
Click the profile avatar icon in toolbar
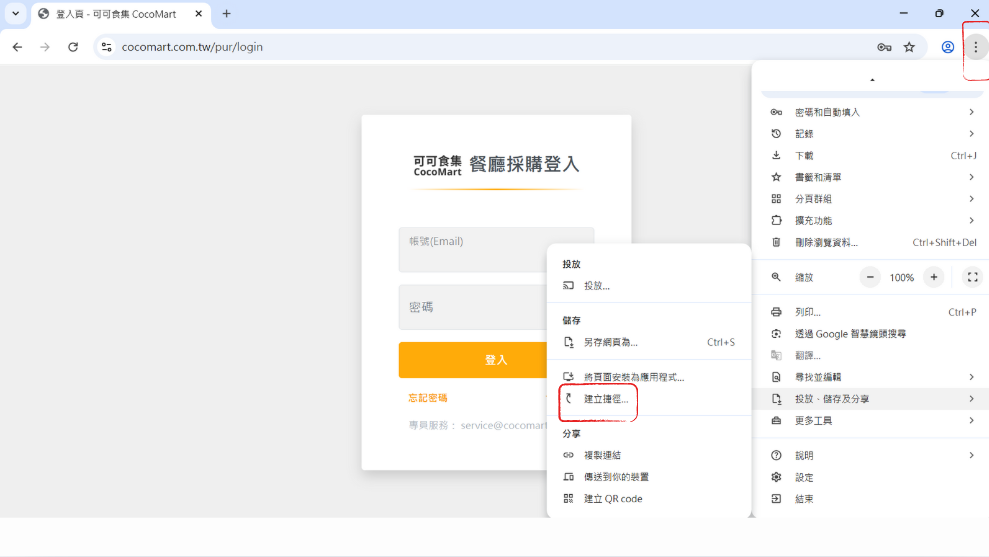(x=947, y=47)
